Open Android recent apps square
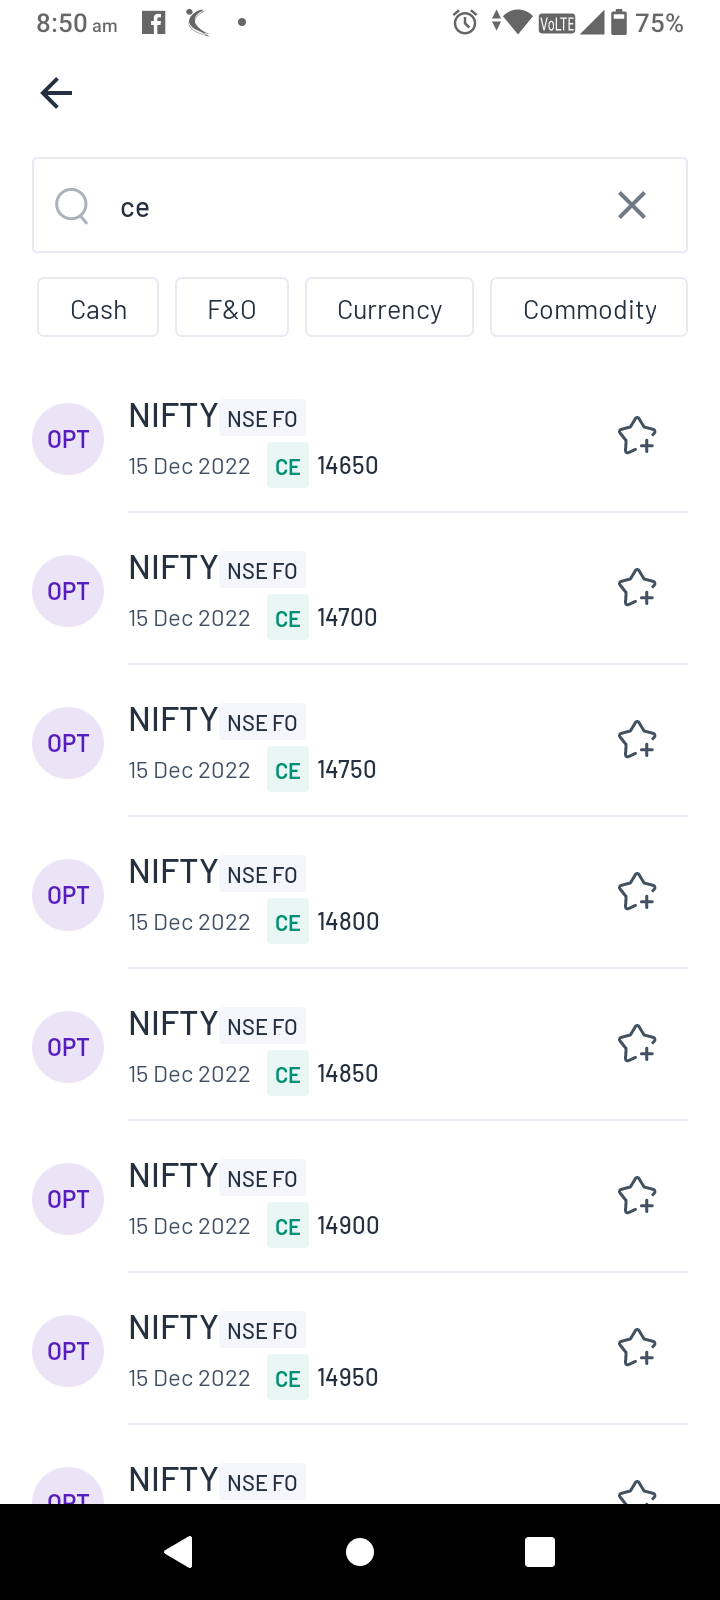Screen dimensions: 720x1600 click(x=540, y=1552)
